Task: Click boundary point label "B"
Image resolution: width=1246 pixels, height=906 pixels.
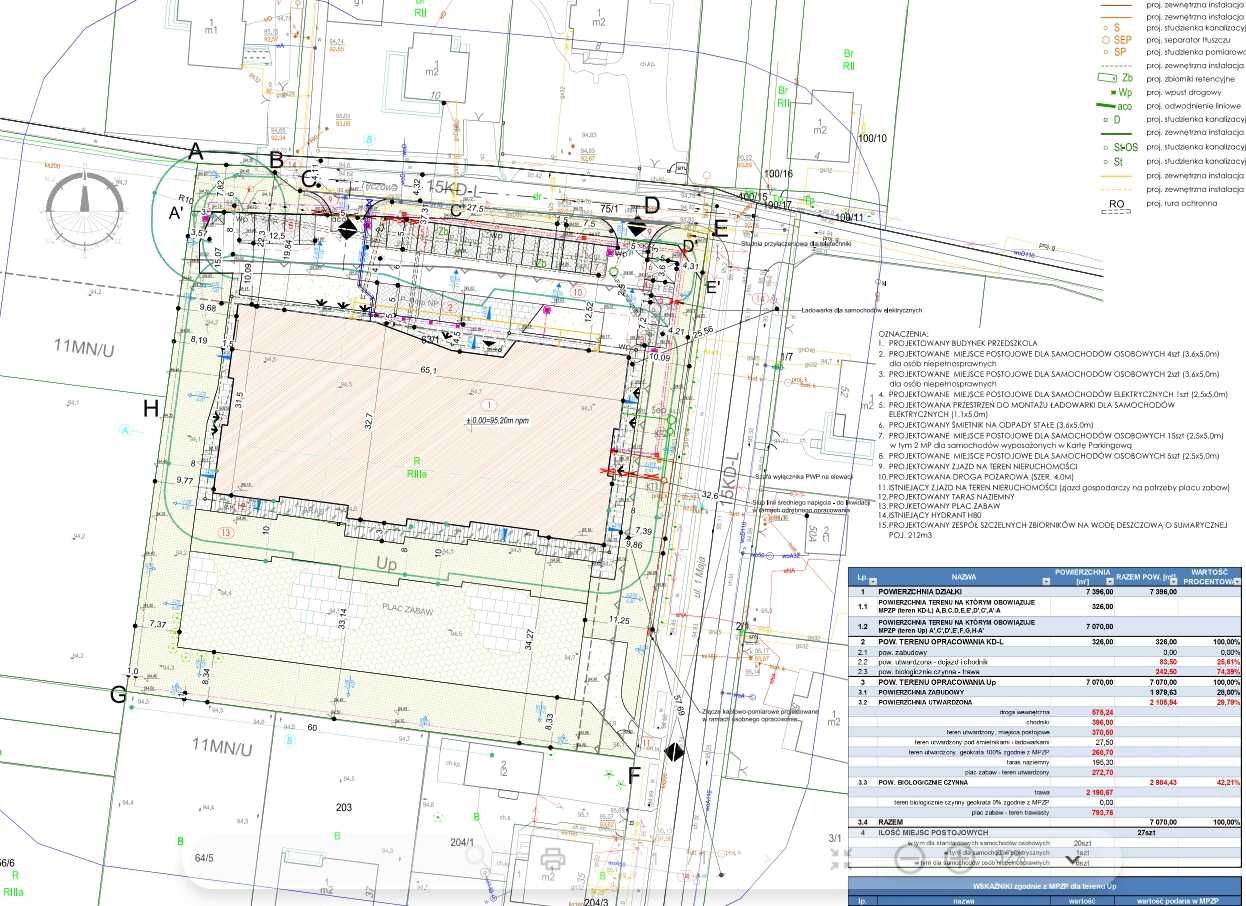Action: click(x=277, y=159)
